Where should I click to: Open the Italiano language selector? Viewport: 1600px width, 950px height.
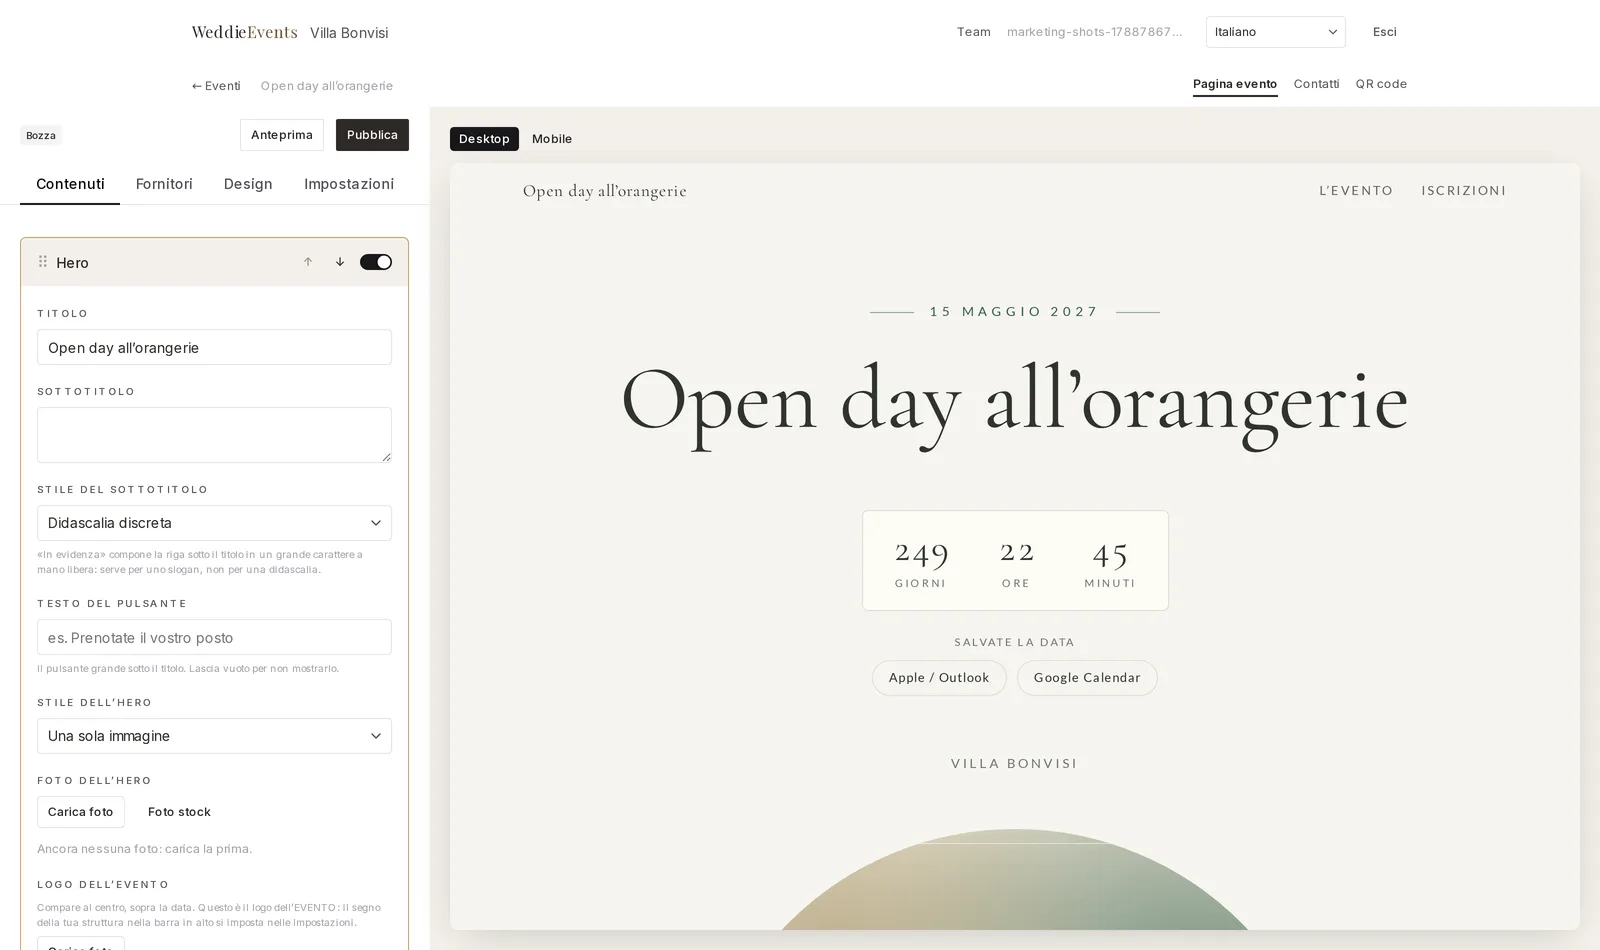coord(1275,32)
